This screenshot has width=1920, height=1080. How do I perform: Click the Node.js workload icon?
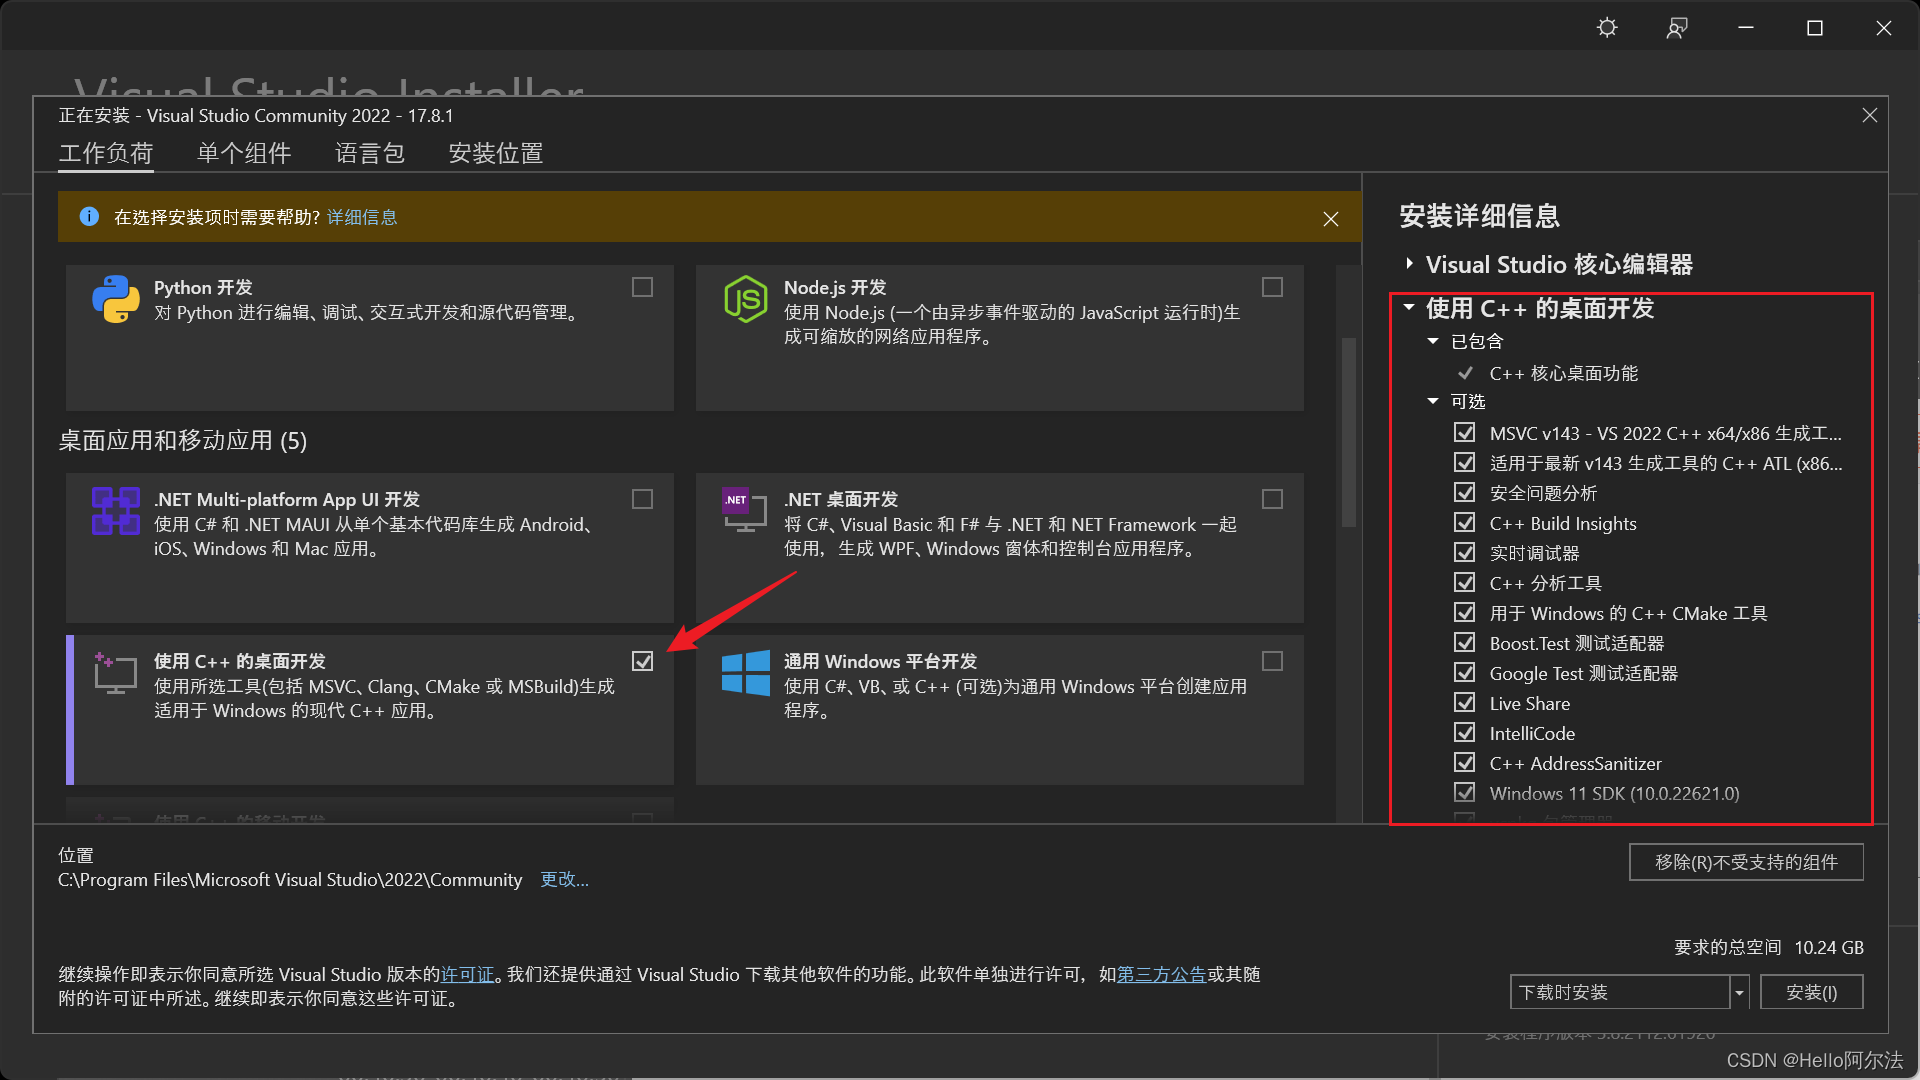point(746,299)
